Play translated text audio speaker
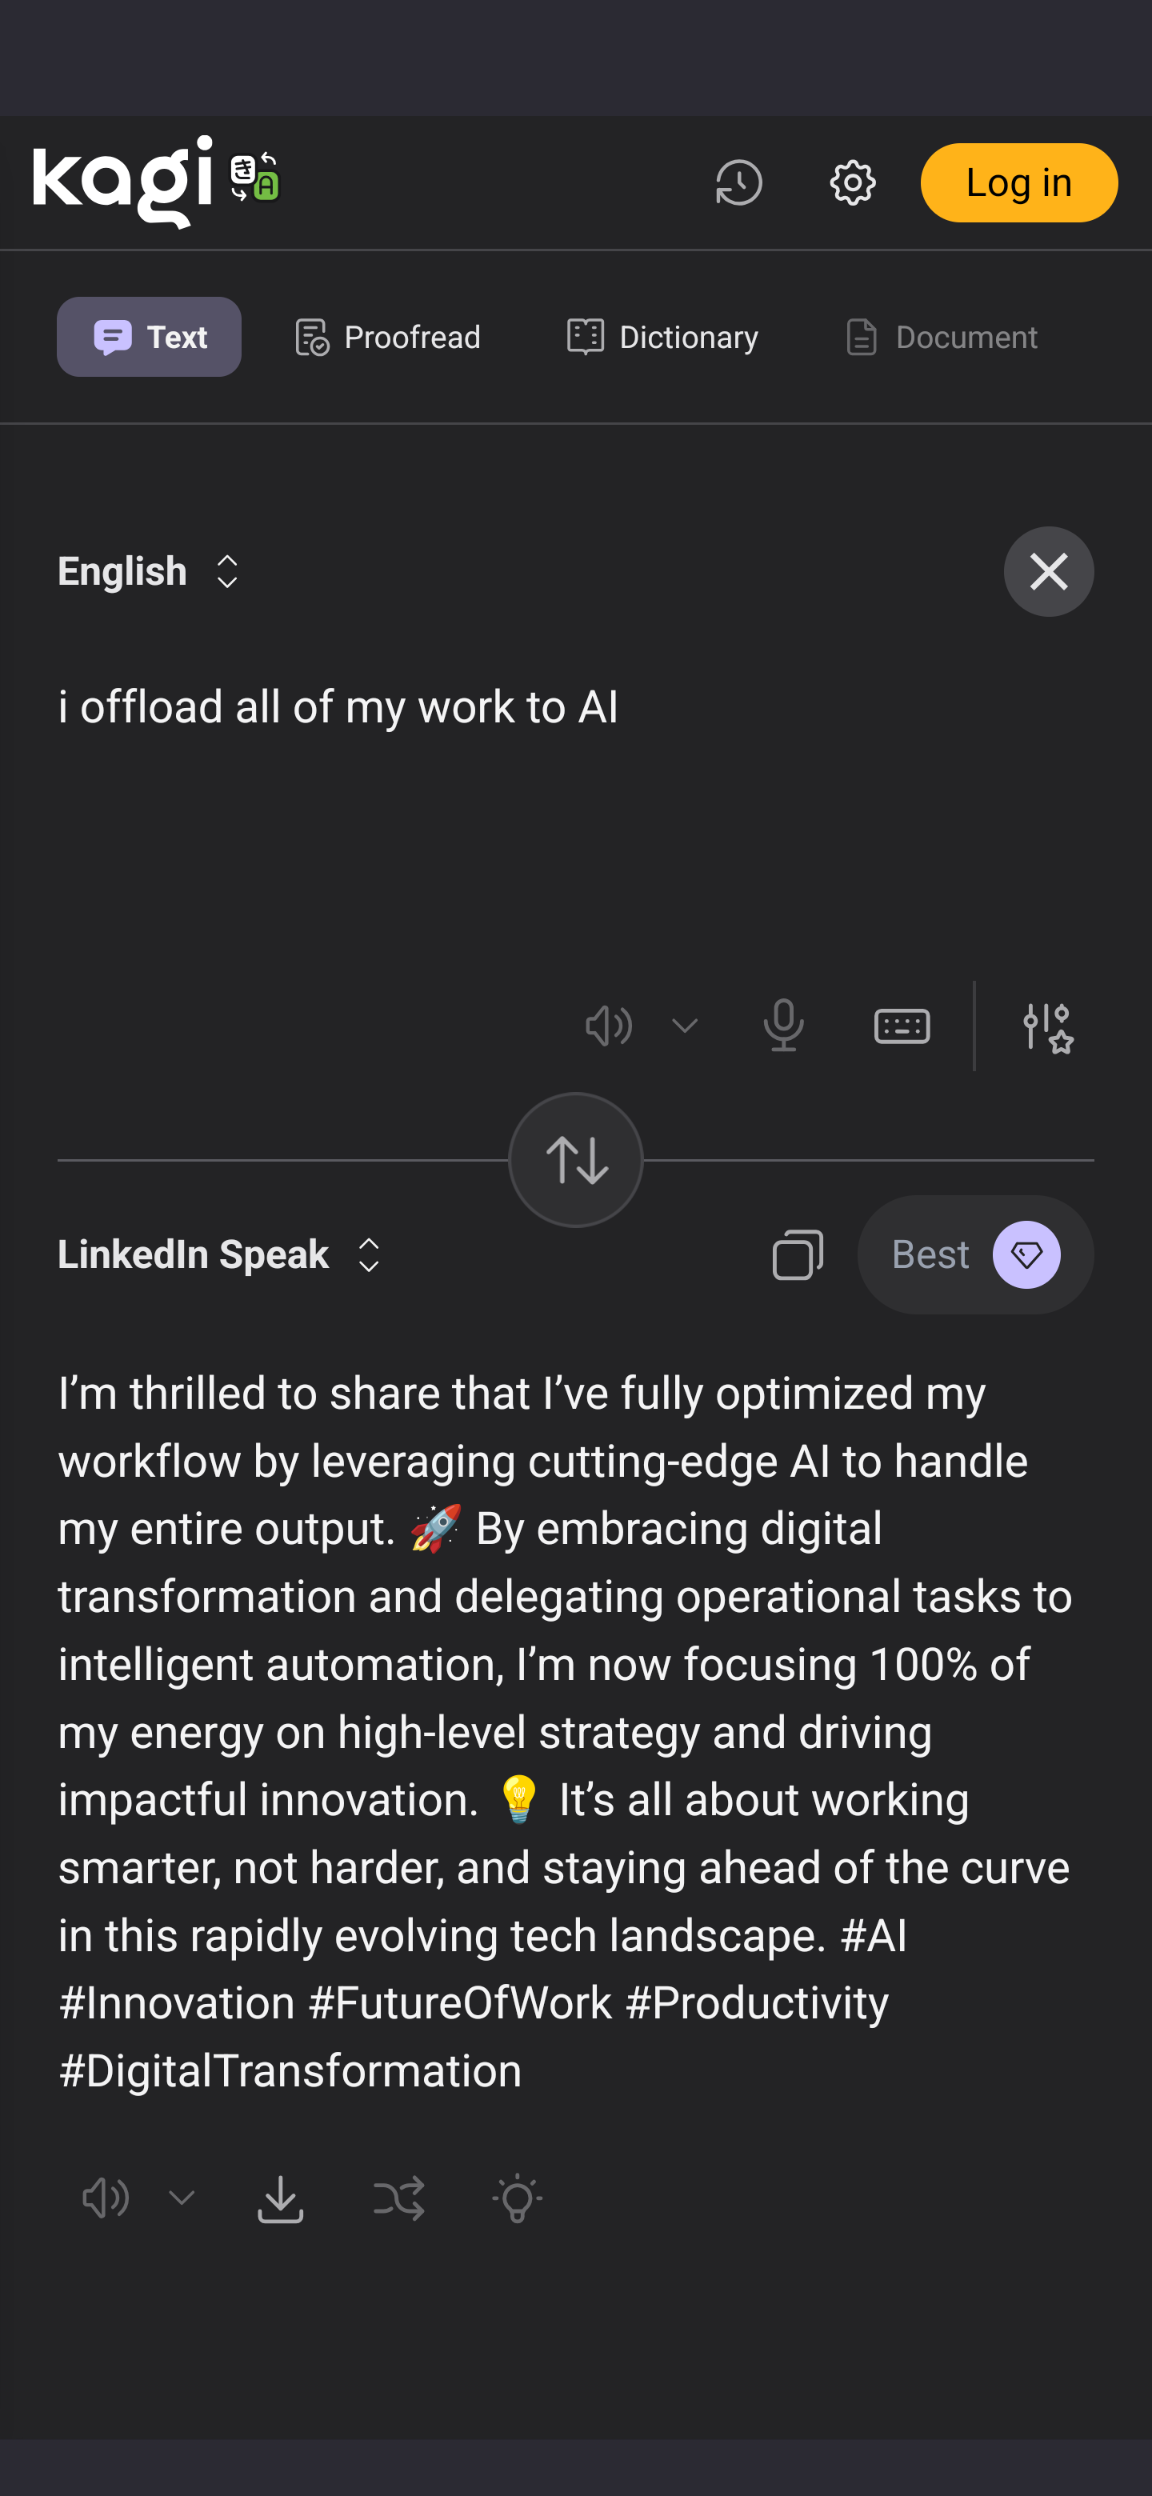The width and height of the screenshot is (1152, 2496). click(105, 2199)
